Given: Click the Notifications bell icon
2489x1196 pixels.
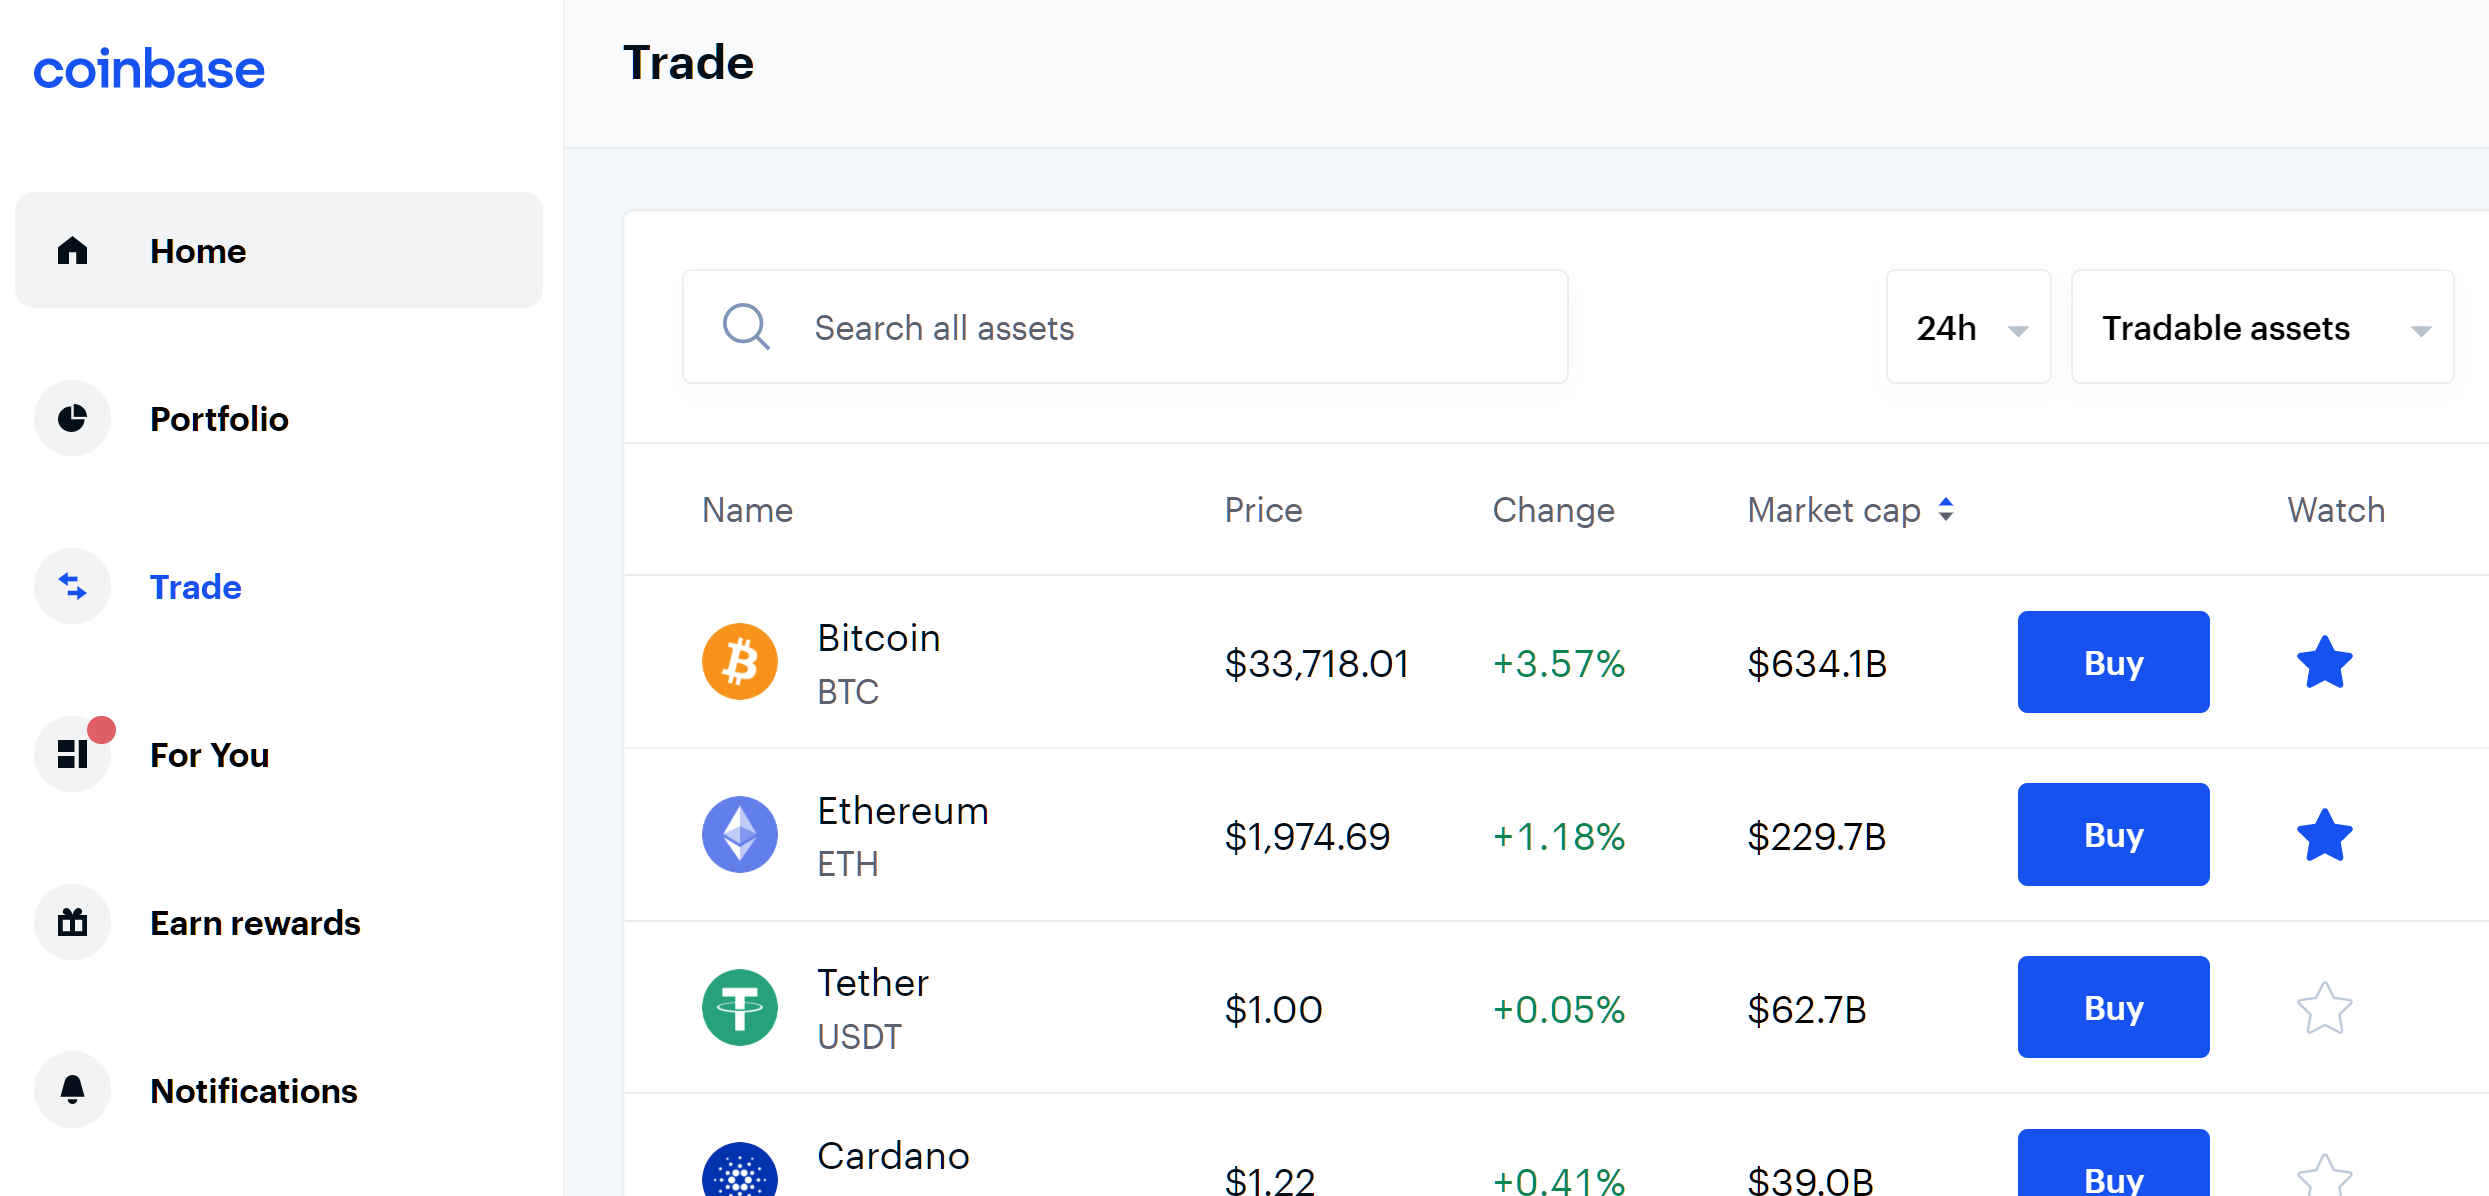Looking at the screenshot, I should tap(72, 1090).
